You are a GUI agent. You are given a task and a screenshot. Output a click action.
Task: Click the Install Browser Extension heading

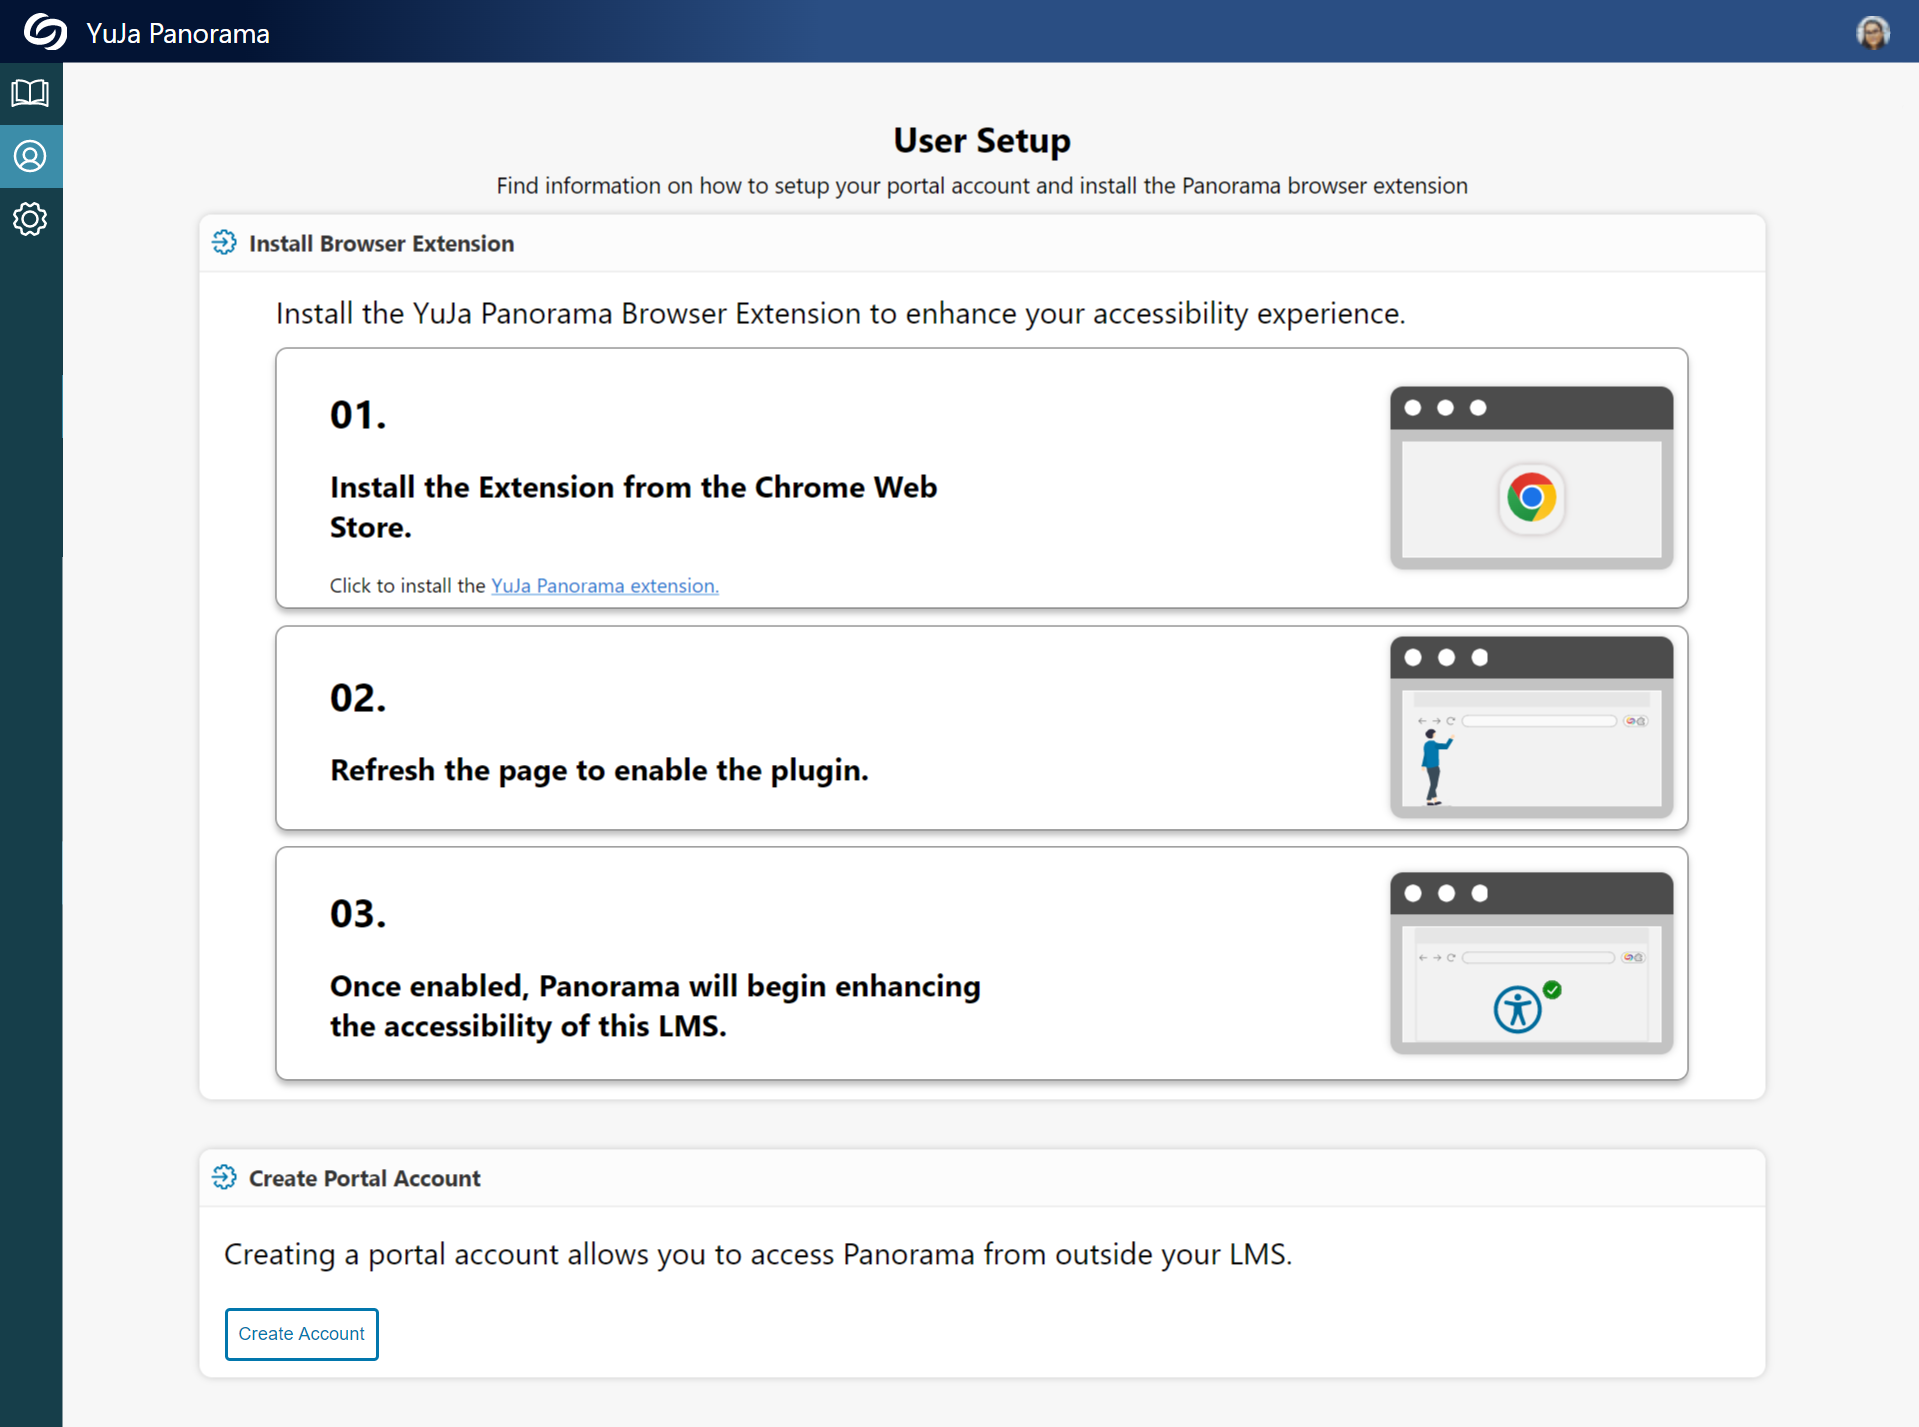[x=381, y=244]
